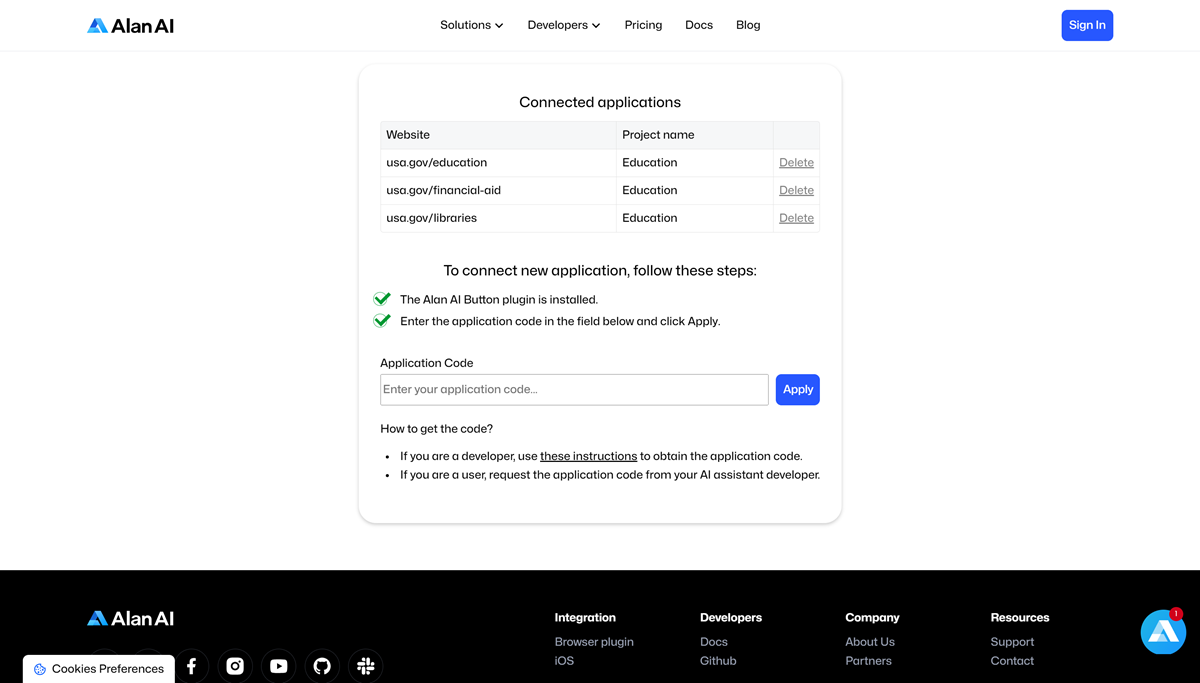Click the Alan AI logo in footer
1200x683 pixels.
(x=131, y=618)
